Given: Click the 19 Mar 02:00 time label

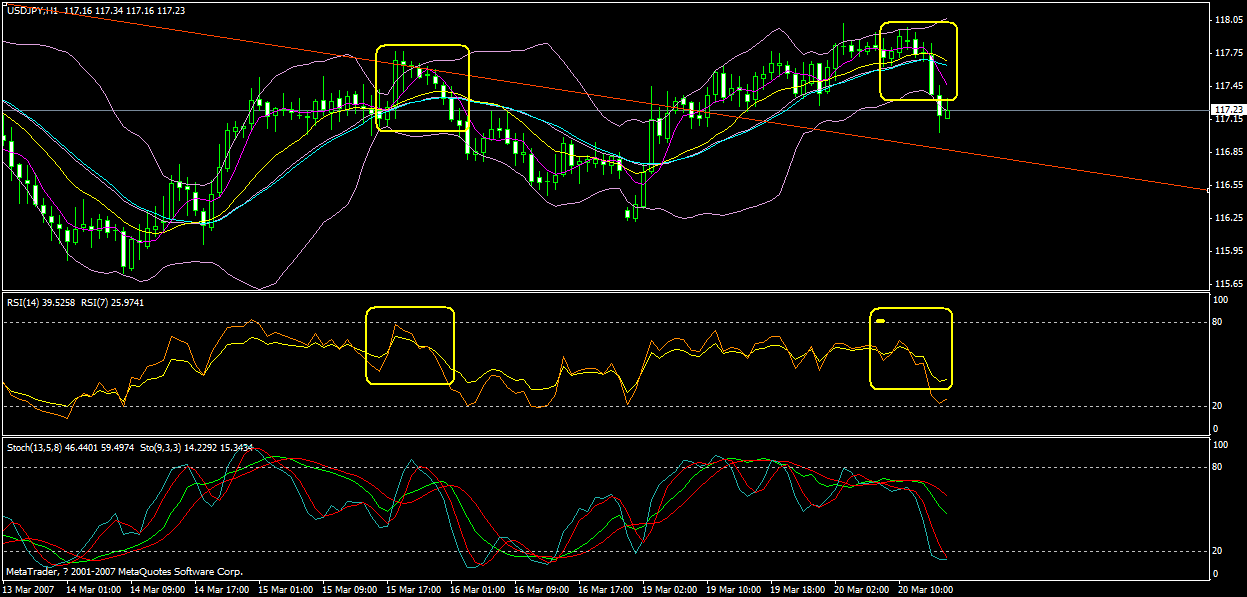Looking at the screenshot, I should [669, 590].
